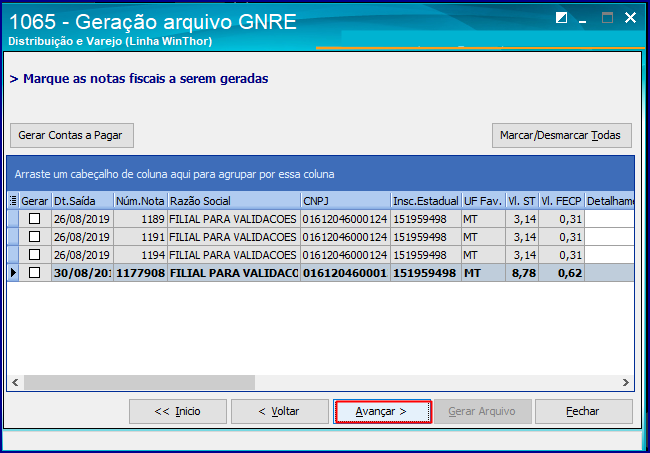Click 0,31 Vl. FECP value of note 1194
The width and height of the screenshot is (650, 453).
point(561,255)
